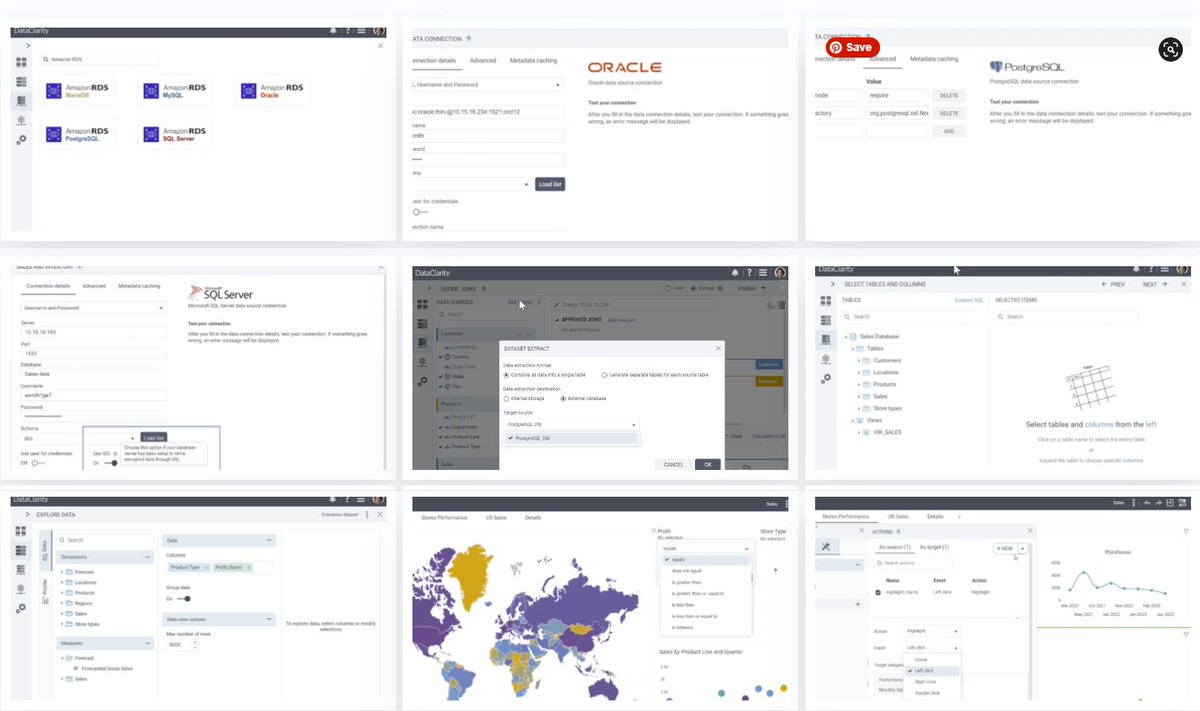Screen dimensions: 1200x711
Task: Toggle Ask user for credentials Off switch in SQL Server form
Action: point(38,463)
